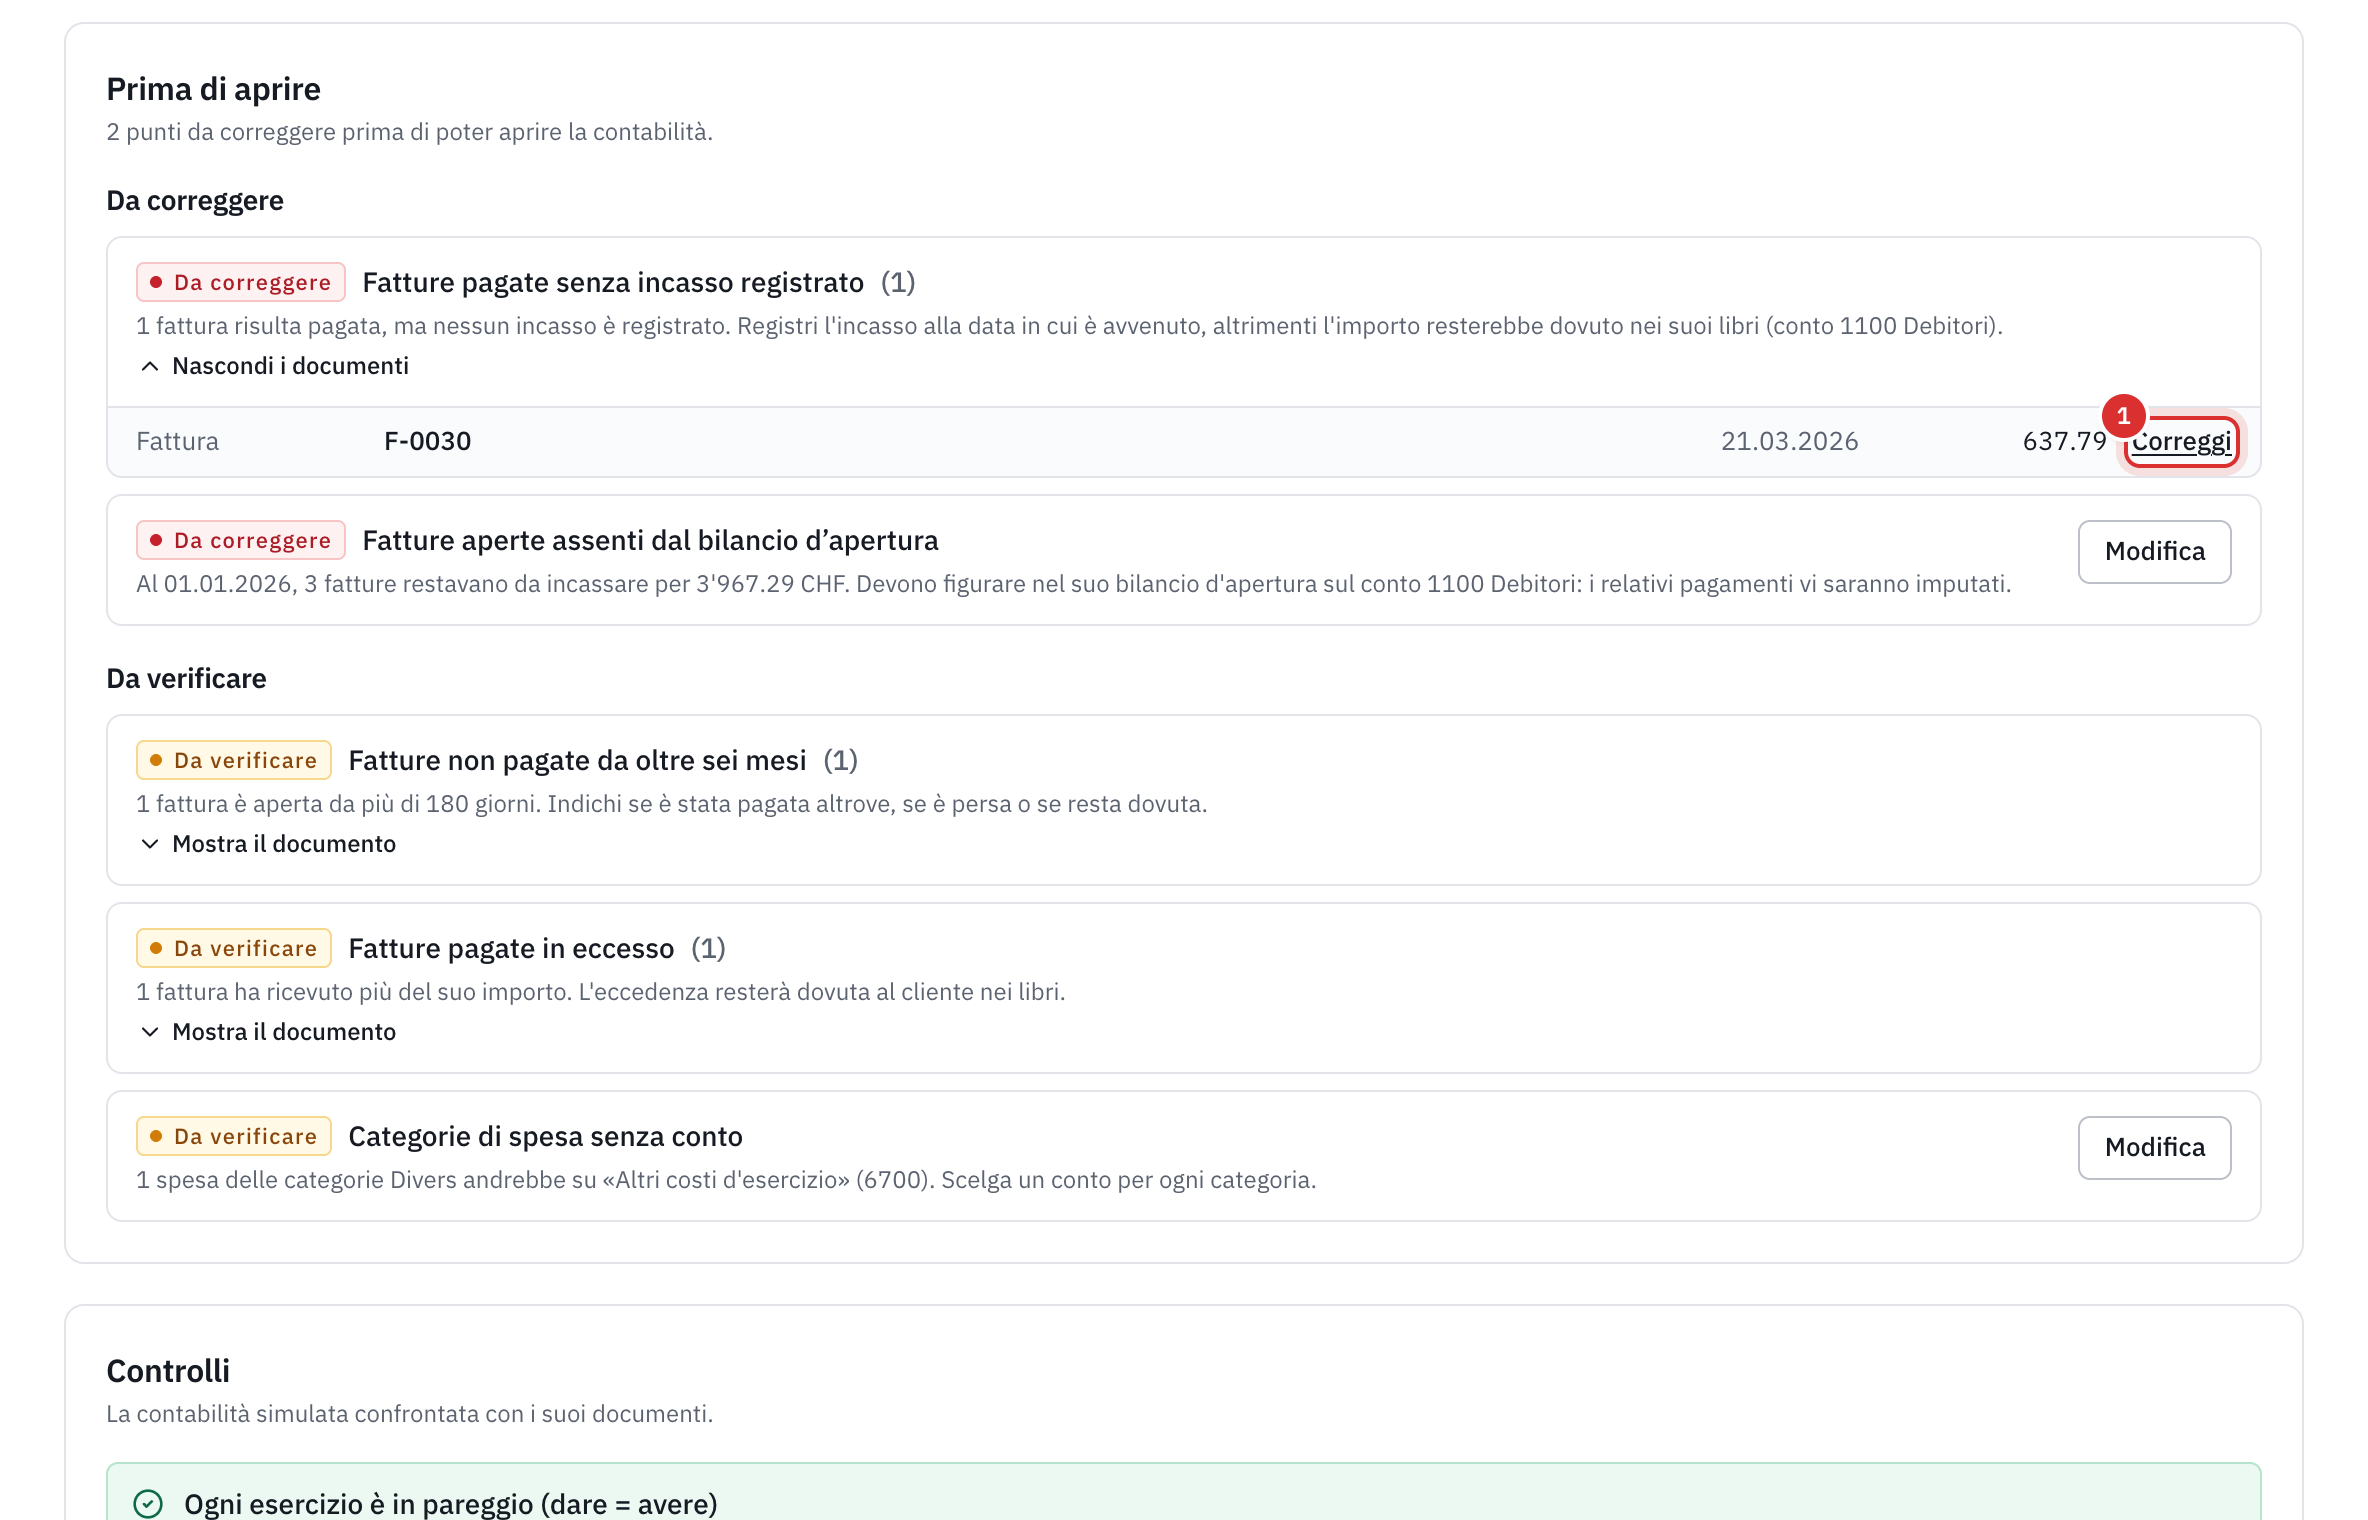Viewport: 2368px width, 1520px height.
Task: Expand Mostra il documento under Fatture pagate in eccesso
Action: pos(268,1032)
